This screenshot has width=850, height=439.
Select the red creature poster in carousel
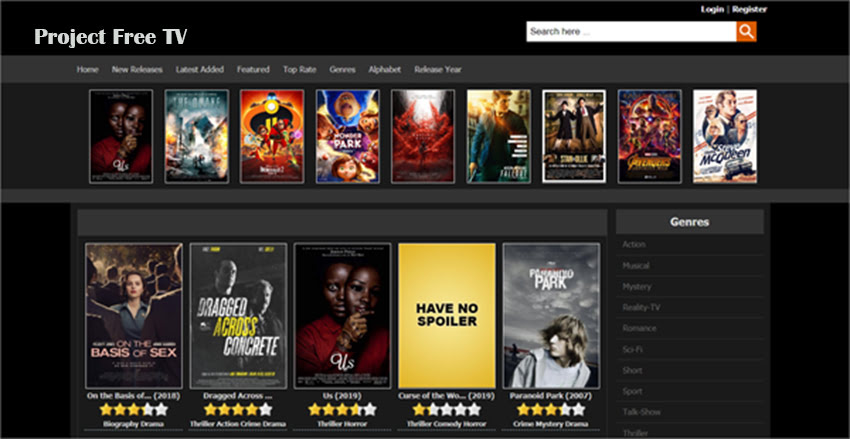point(423,136)
